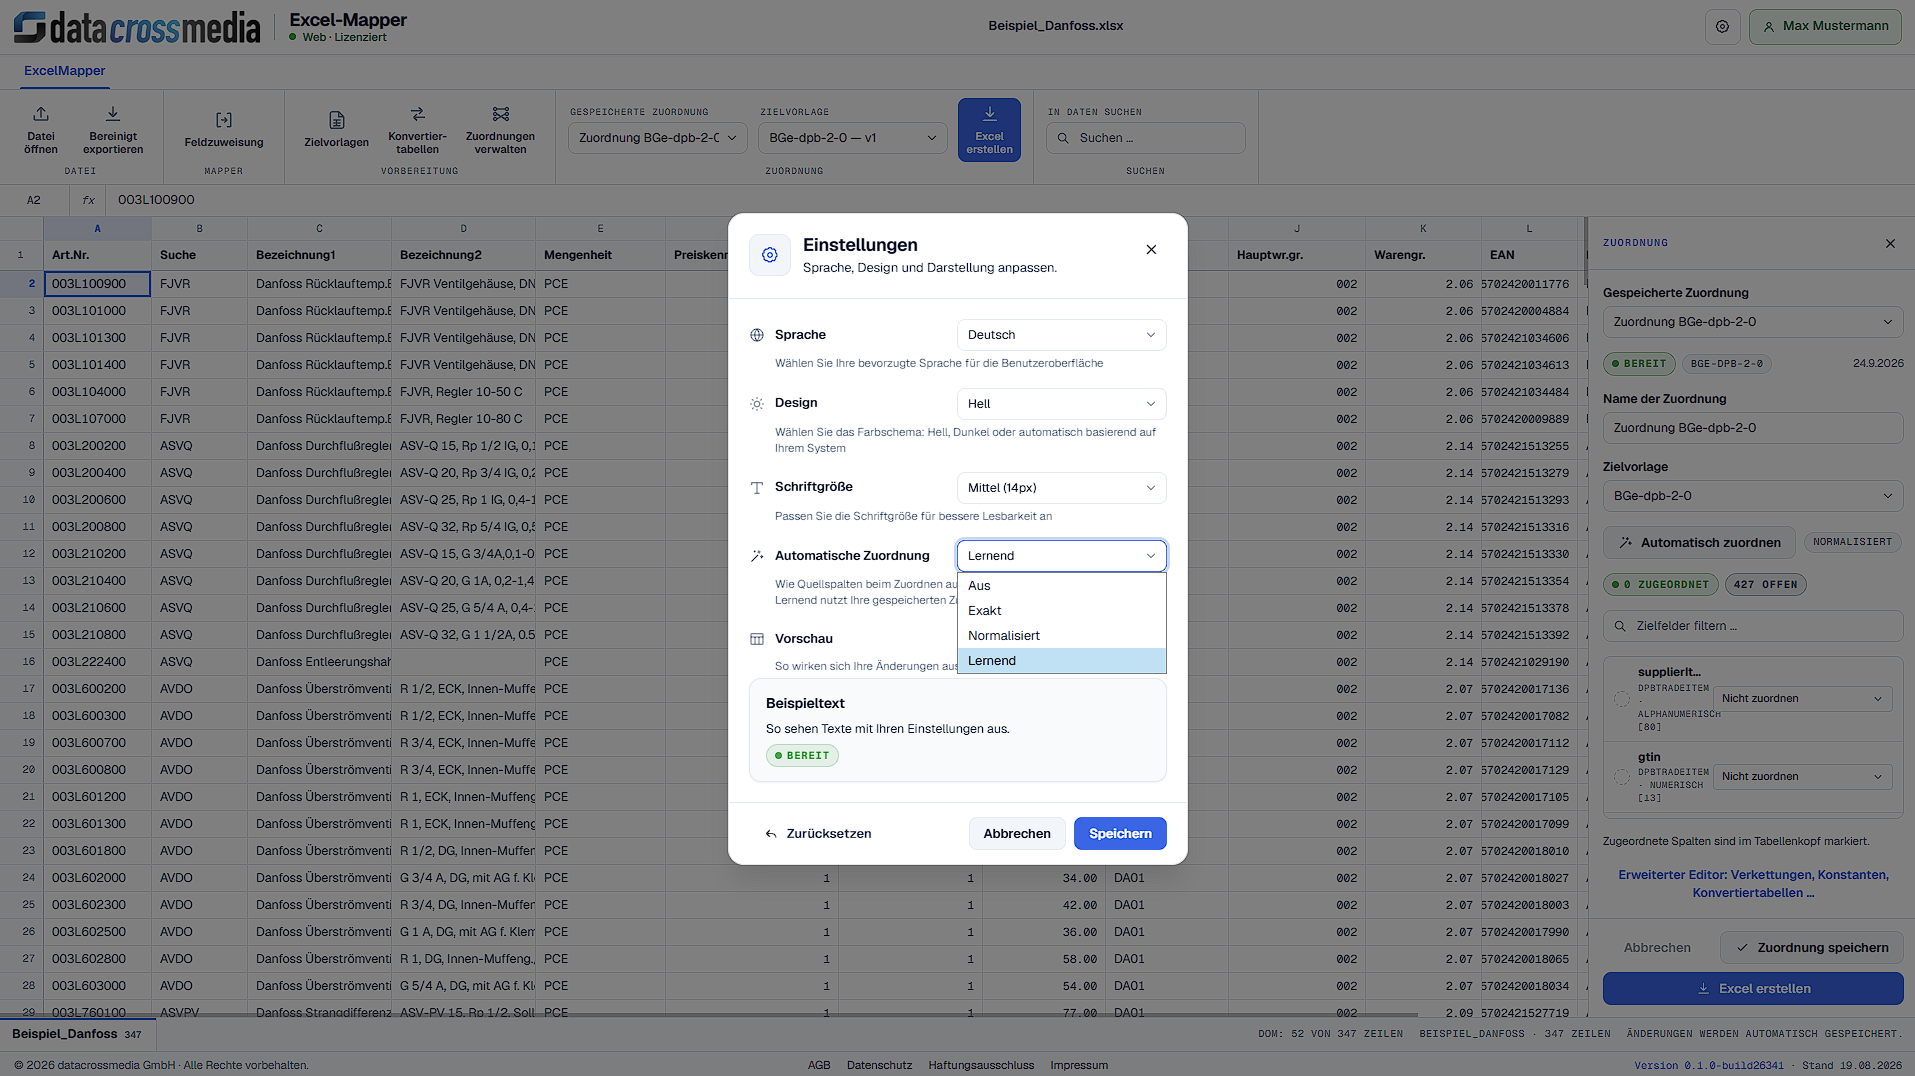Open the Zielvorlagen document icon

(337, 120)
